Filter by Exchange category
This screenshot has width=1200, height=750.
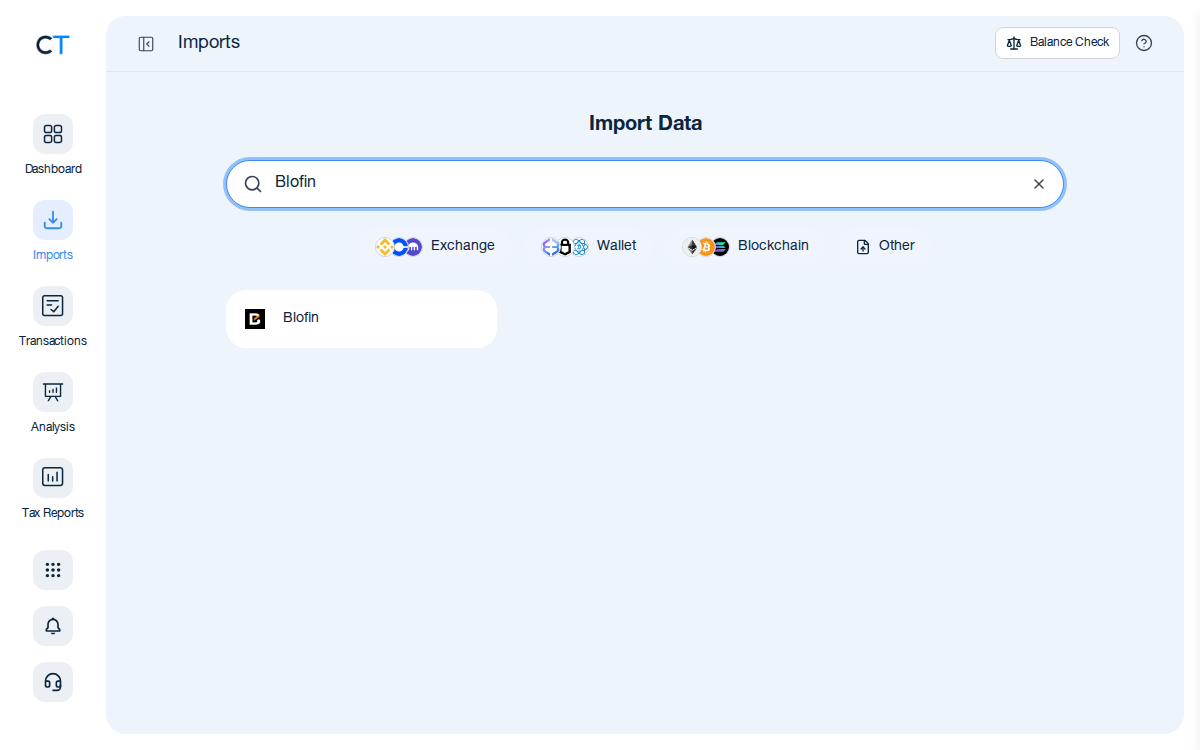435,246
